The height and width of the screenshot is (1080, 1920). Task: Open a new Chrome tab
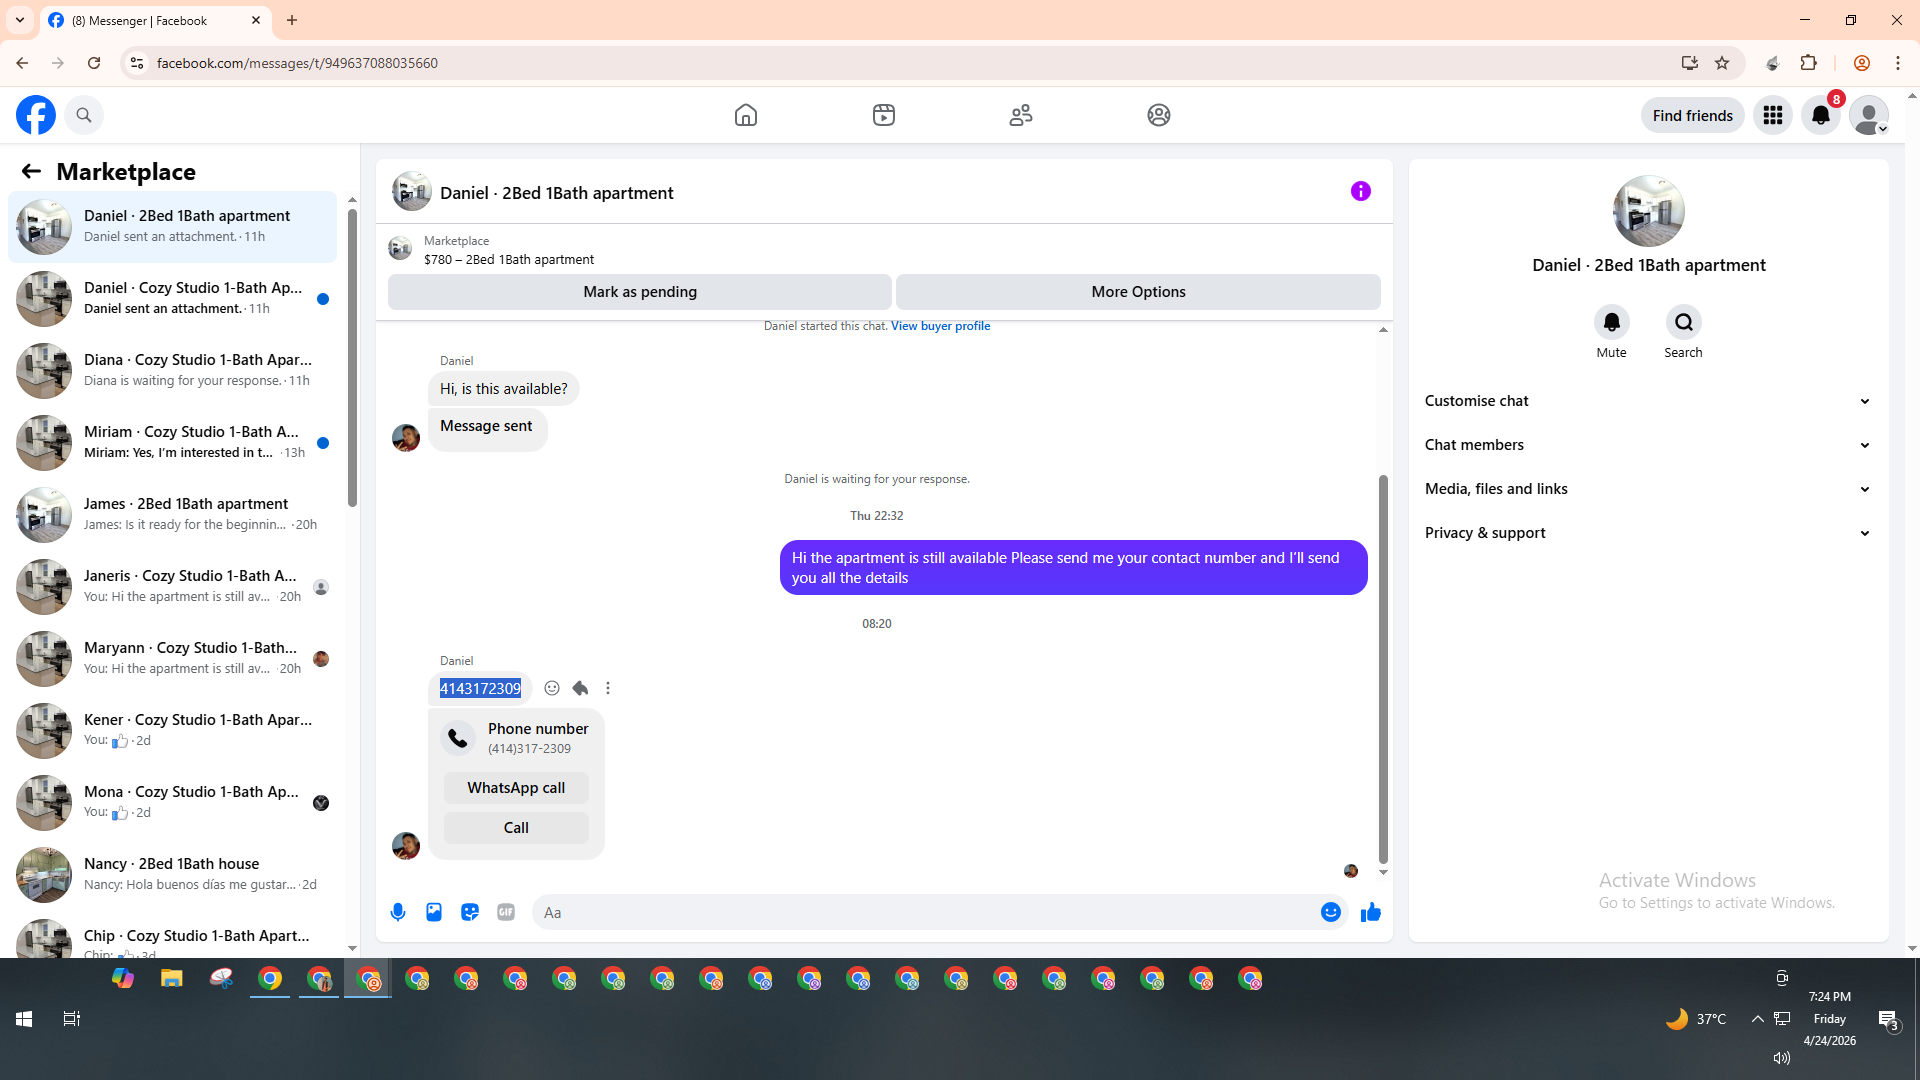click(292, 20)
